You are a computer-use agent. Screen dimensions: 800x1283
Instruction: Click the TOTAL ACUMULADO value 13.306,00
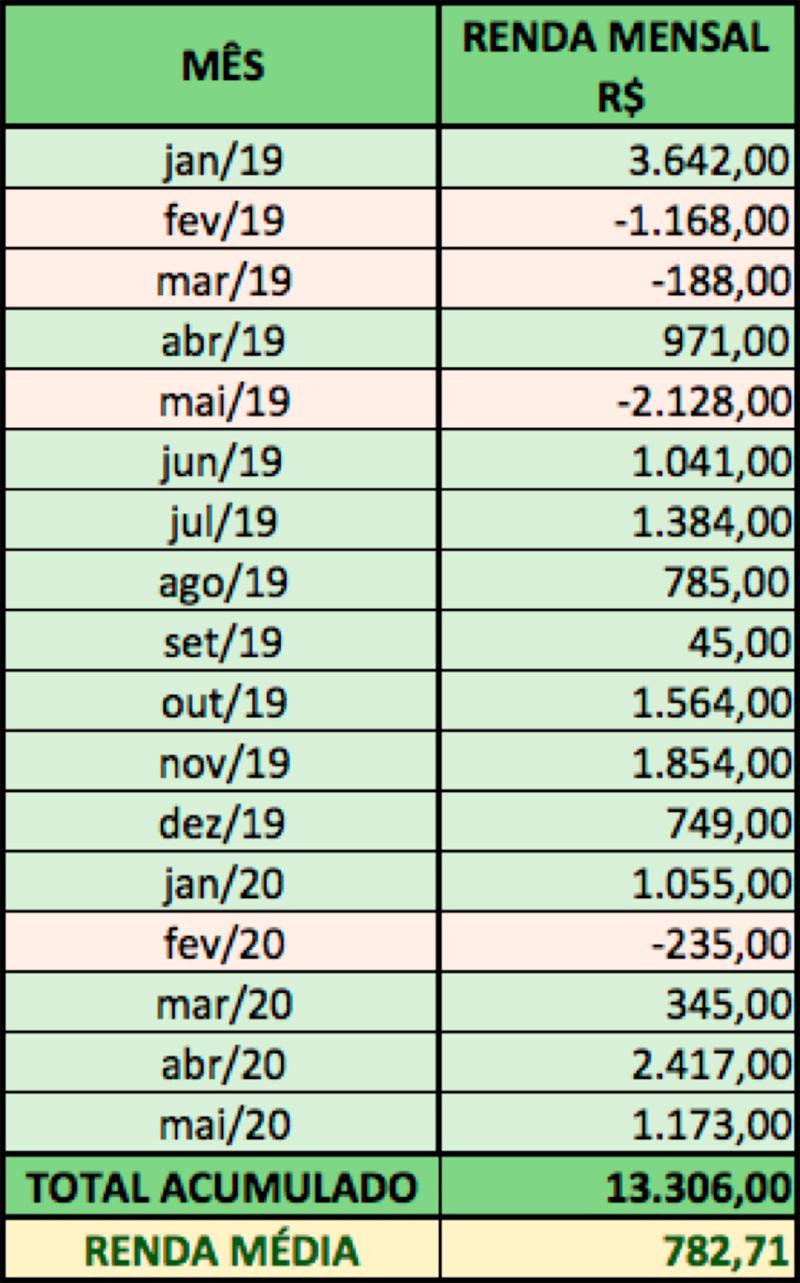(617, 1187)
